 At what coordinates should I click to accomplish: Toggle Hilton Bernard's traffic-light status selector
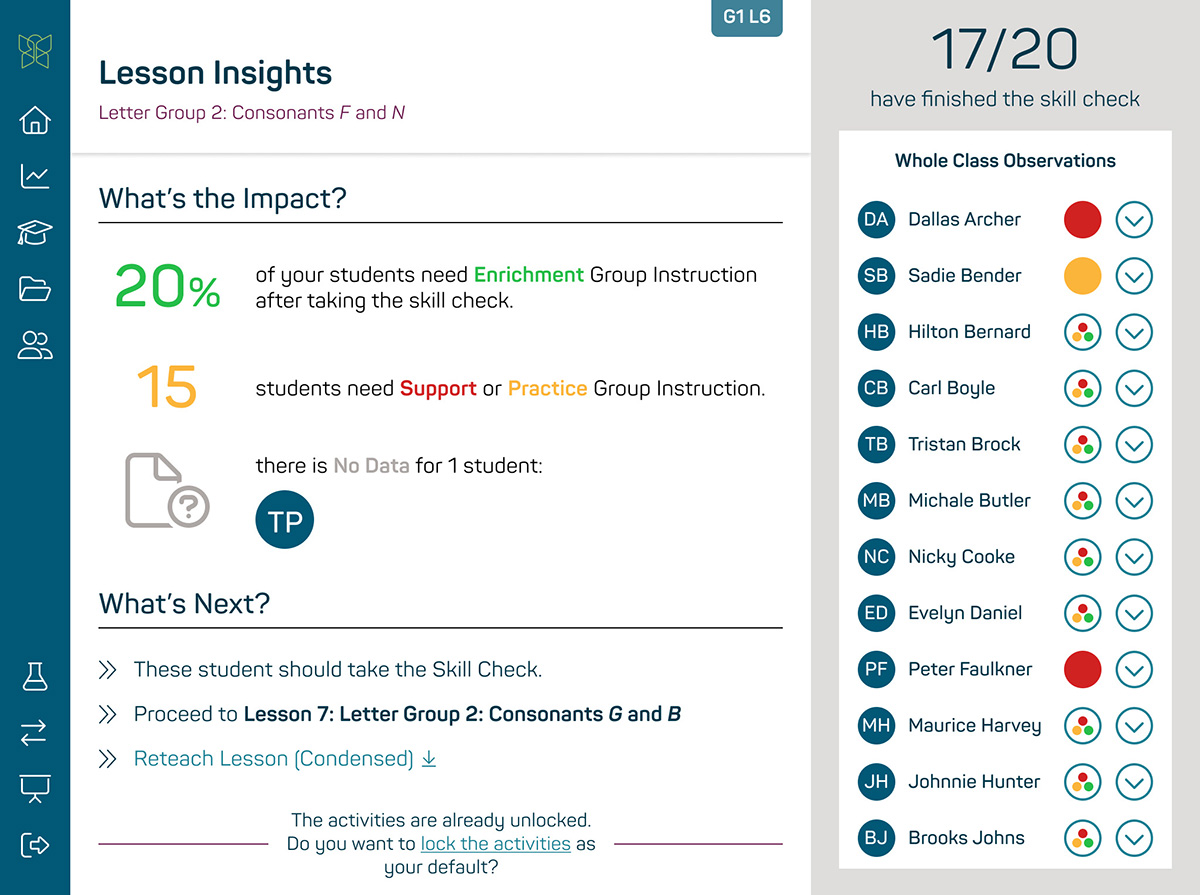(1082, 332)
